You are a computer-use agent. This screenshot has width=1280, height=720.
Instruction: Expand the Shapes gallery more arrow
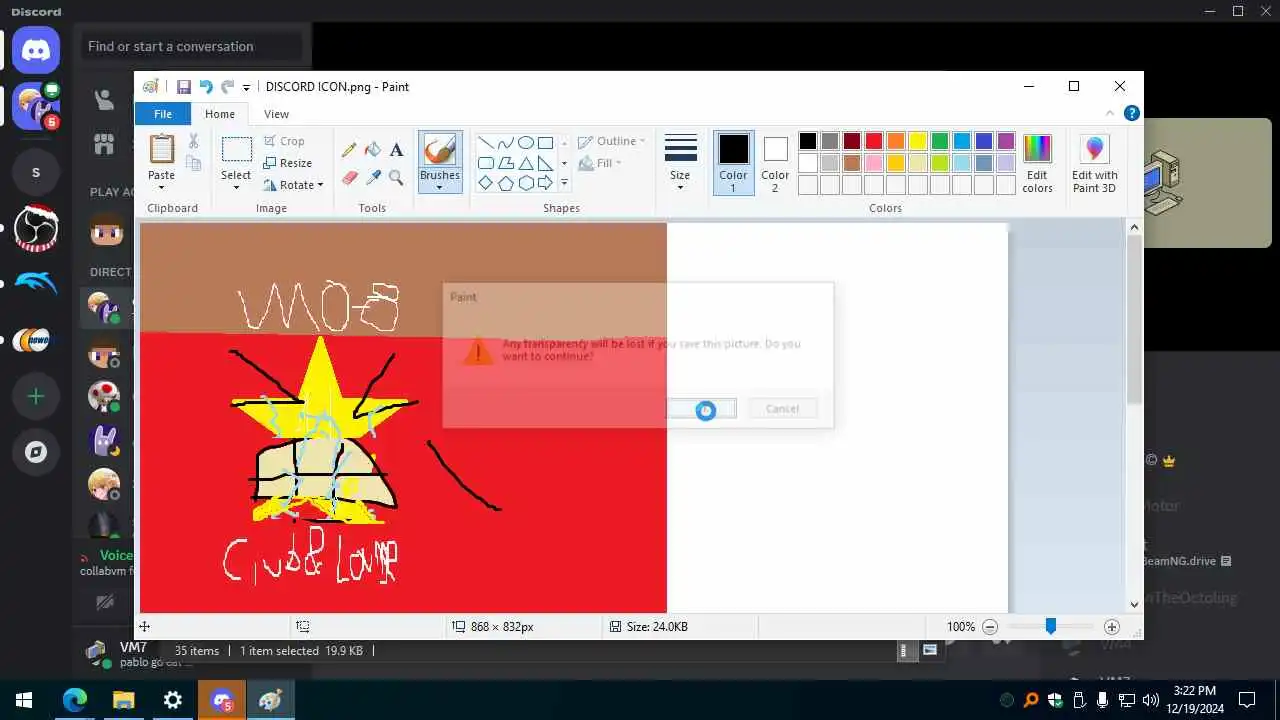[564, 183]
